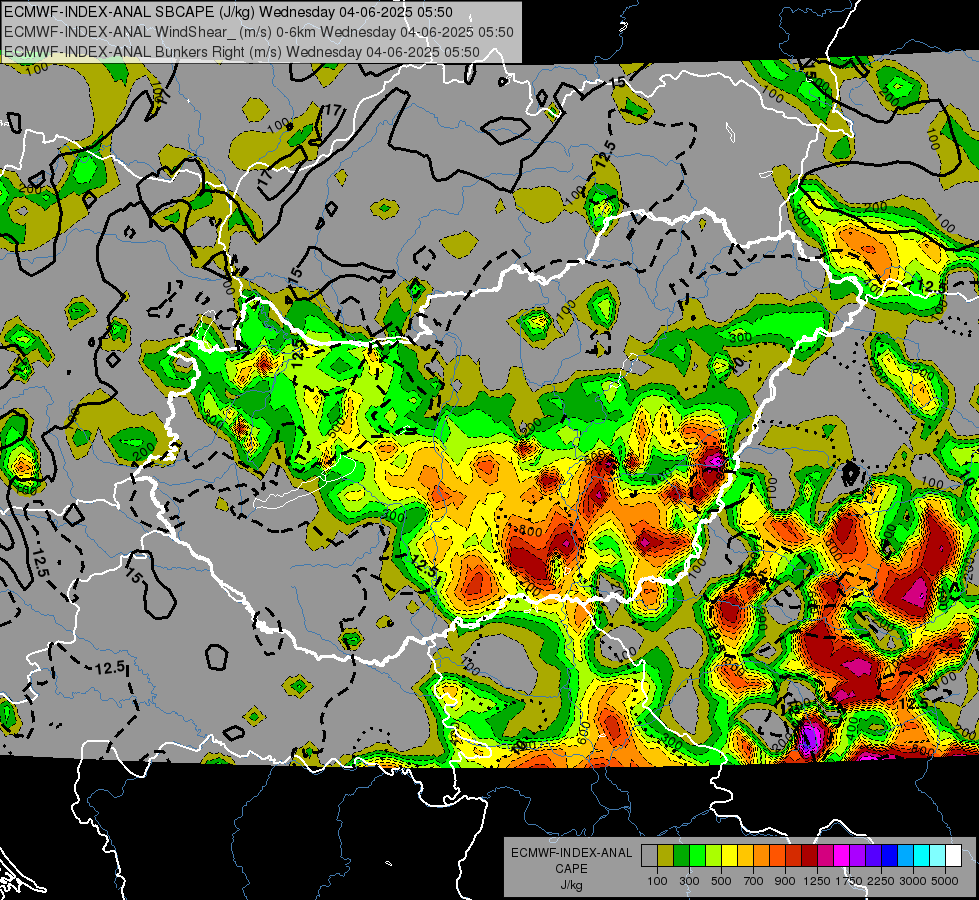Select the bright magenta legend swatch
The height and width of the screenshot is (900, 979).
pyautogui.click(x=842, y=856)
